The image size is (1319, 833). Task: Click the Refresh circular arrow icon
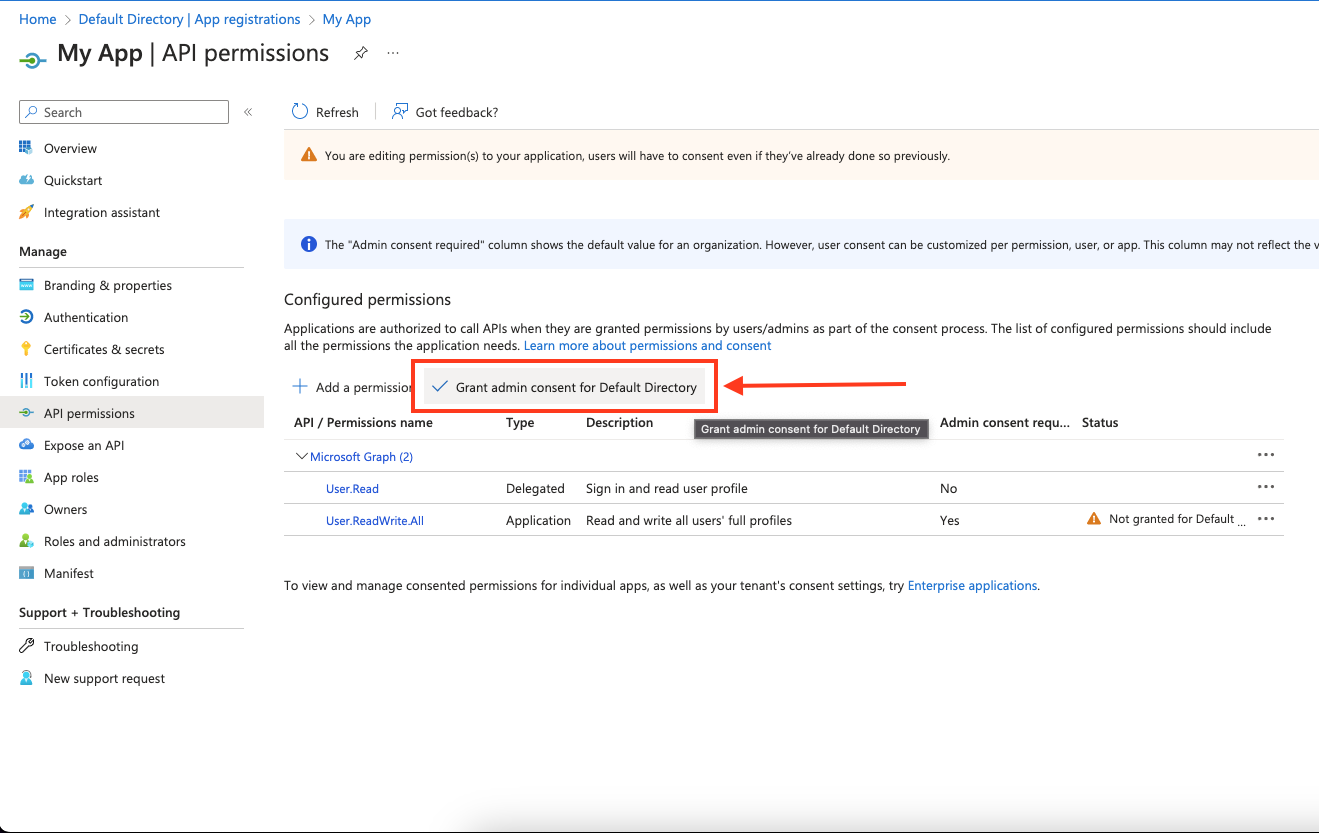(300, 111)
